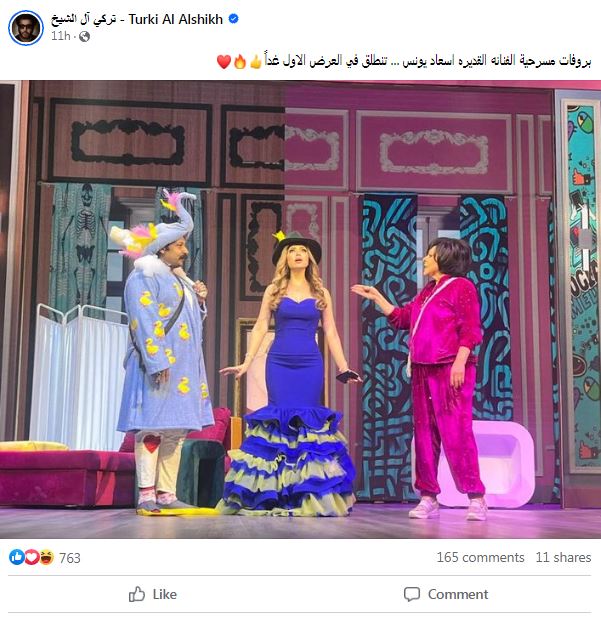The height and width of the screenshot is (617, 601).
Task: Click the fire emoji in caption
Action: pos(240,61)
